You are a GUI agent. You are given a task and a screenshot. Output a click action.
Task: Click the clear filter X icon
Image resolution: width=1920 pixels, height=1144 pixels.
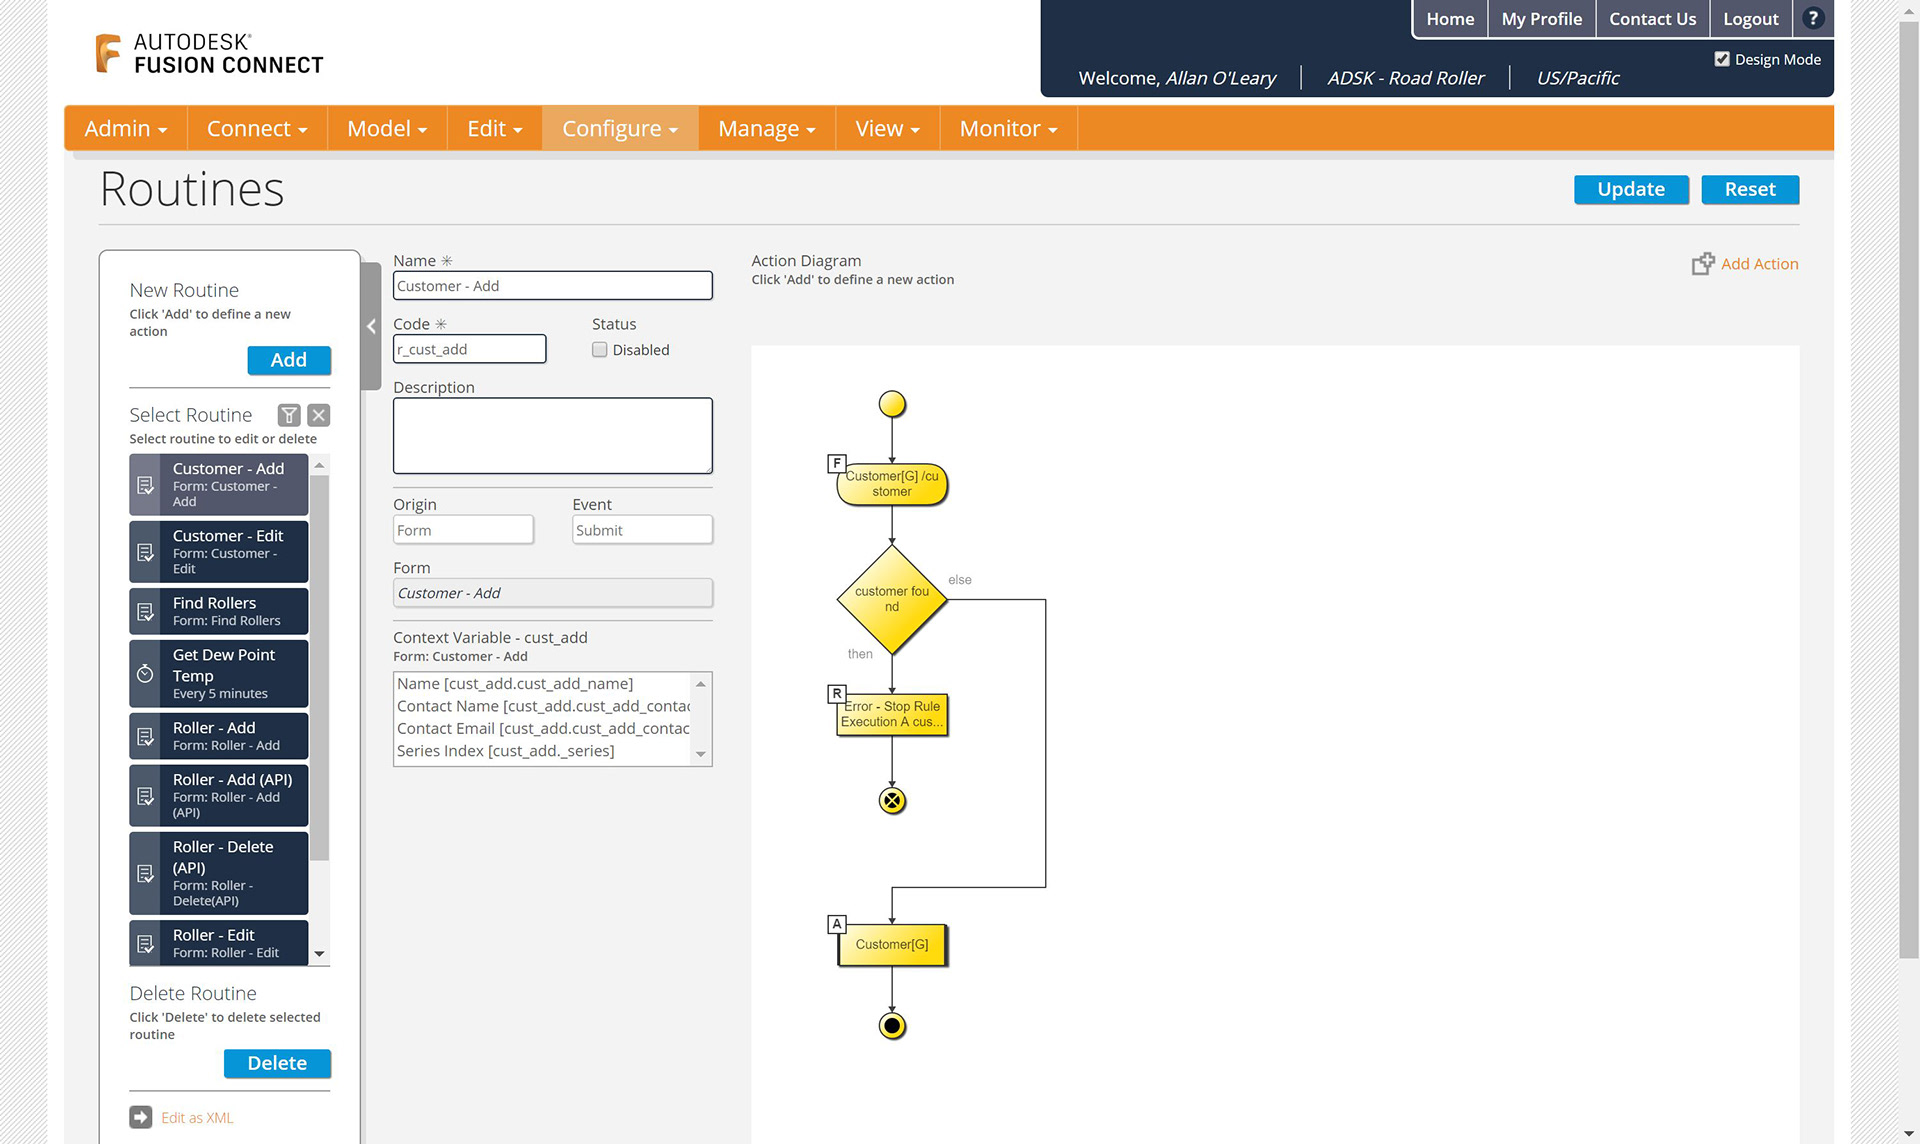(x=319, y=415)
